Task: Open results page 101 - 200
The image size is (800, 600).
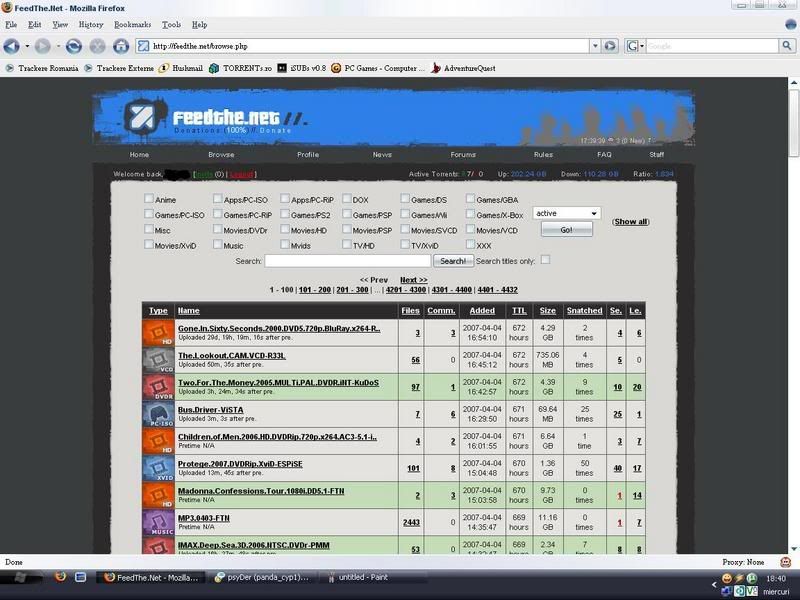Action: click(315, 290)
